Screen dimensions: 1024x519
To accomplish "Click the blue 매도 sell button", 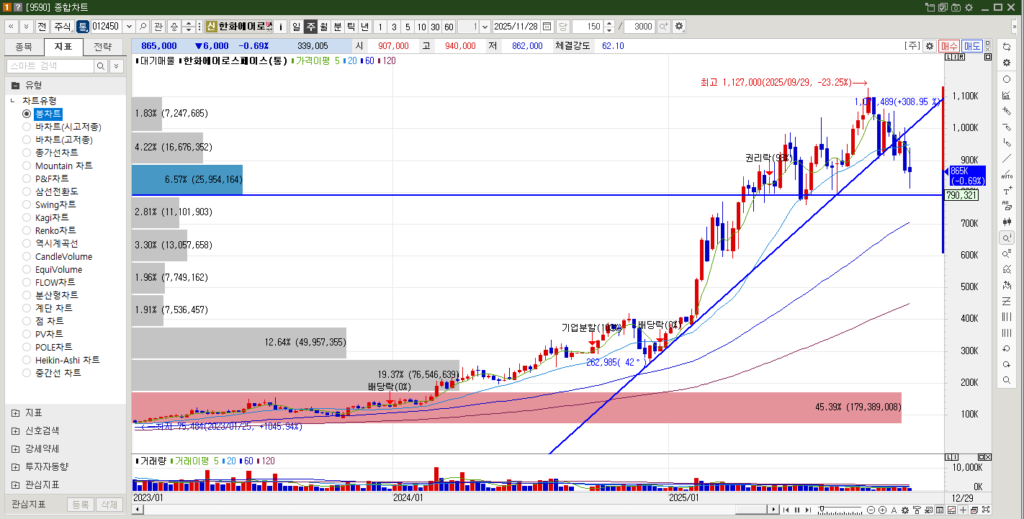I will pyautogui.click(x=971, y=46).
